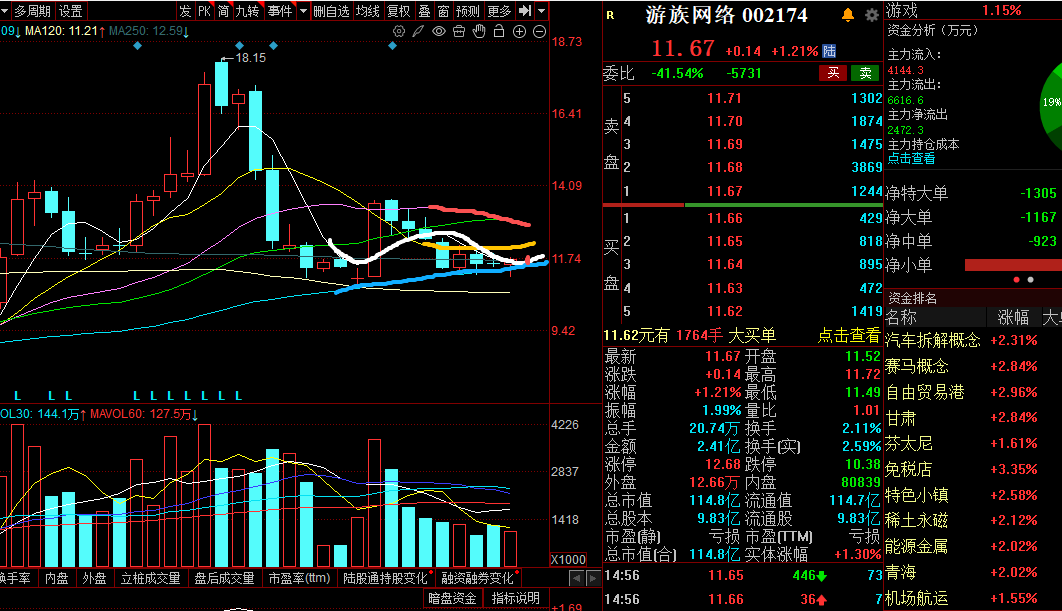Screen dimensions: 1062x611
Task: Open 指标说明 indicator description
Action: pos(515,598)
